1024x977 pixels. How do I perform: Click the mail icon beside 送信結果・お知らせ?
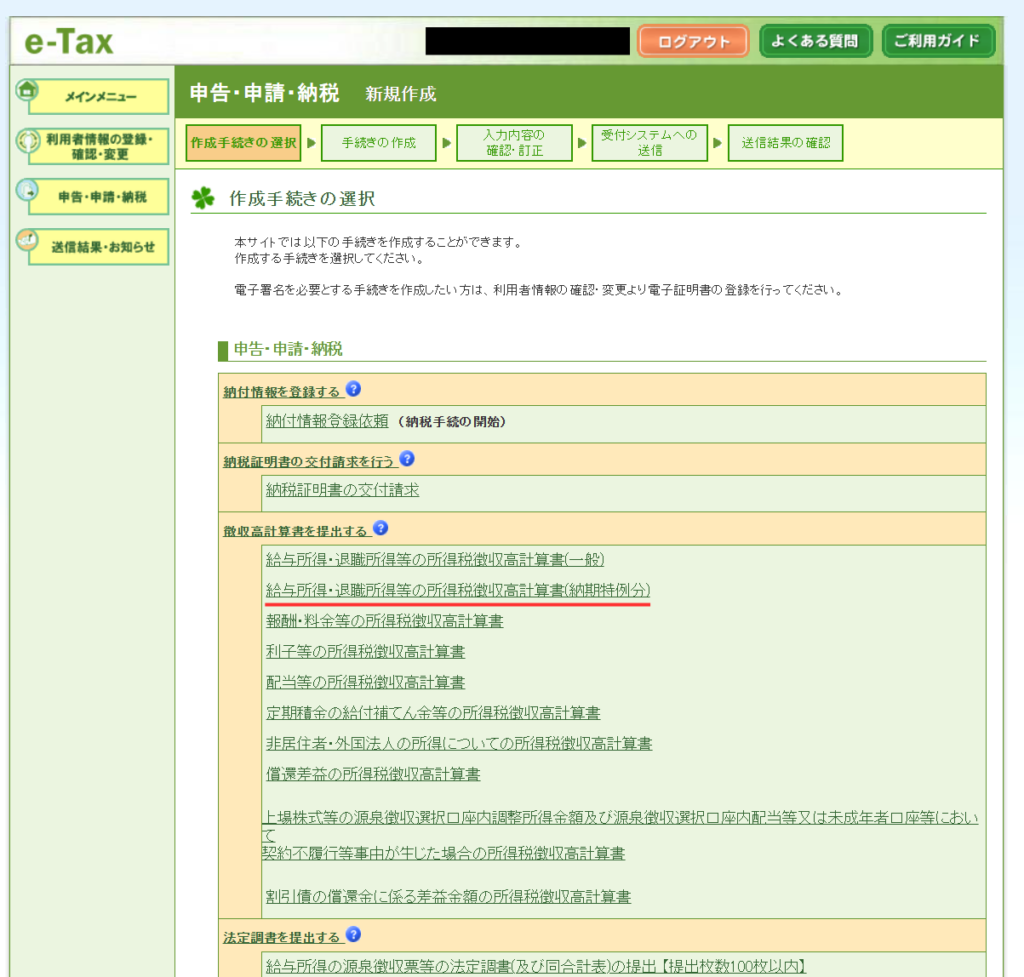tap(27, 240)
